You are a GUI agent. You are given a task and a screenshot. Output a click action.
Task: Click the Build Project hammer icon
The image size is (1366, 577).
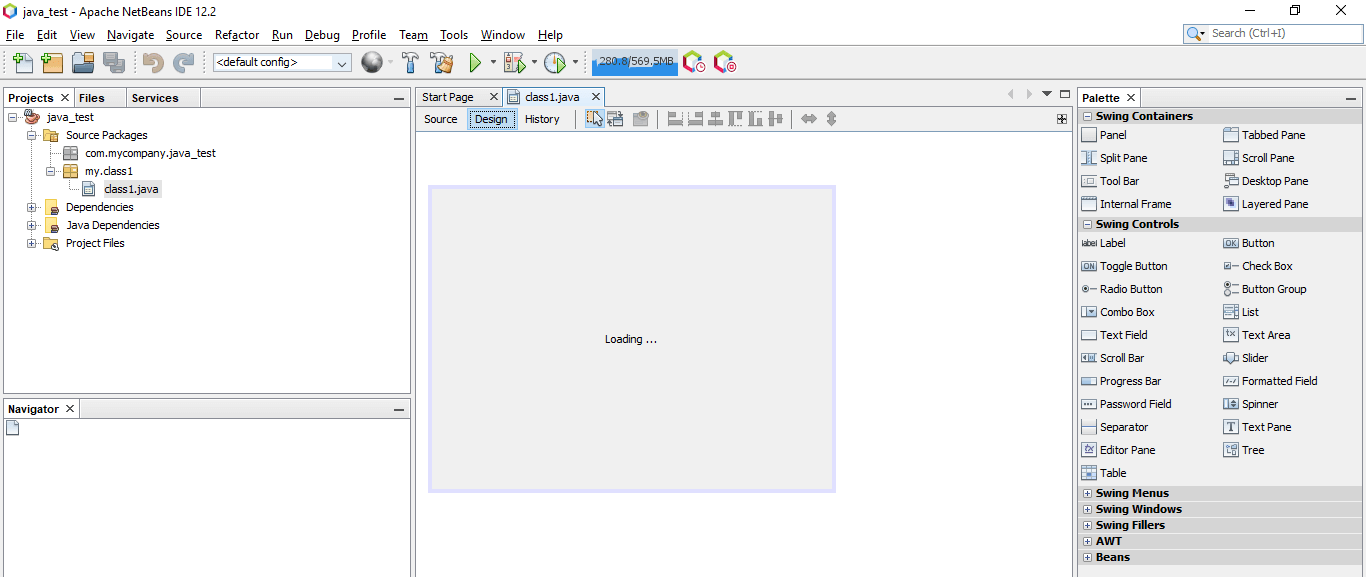click(x=410, y=63)
